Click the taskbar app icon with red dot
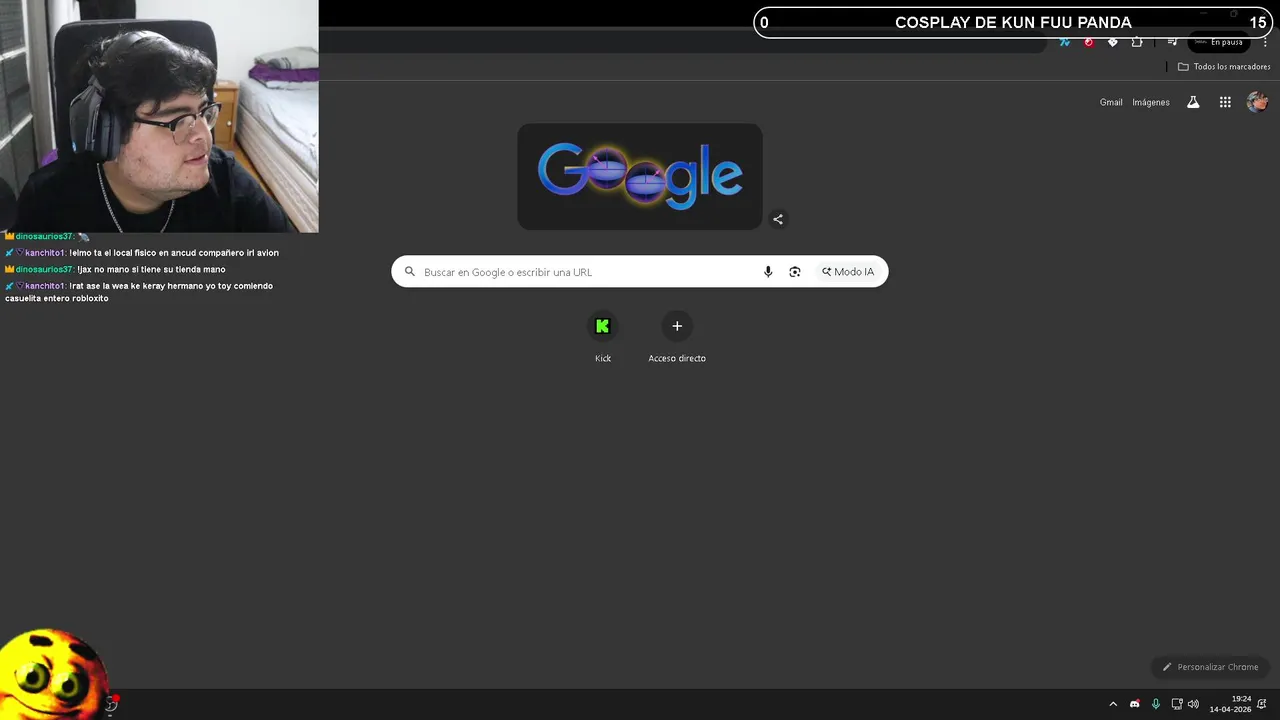Viewport: 1280px width, 720px height. pyautogui.click(x=111, y=704)
